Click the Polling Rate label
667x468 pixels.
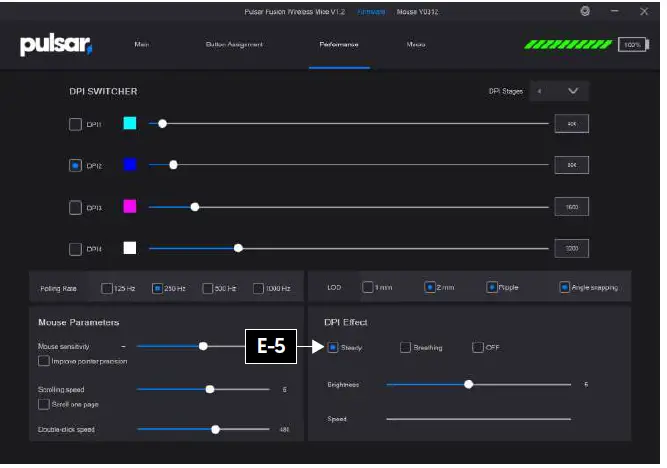pos(58,288)
